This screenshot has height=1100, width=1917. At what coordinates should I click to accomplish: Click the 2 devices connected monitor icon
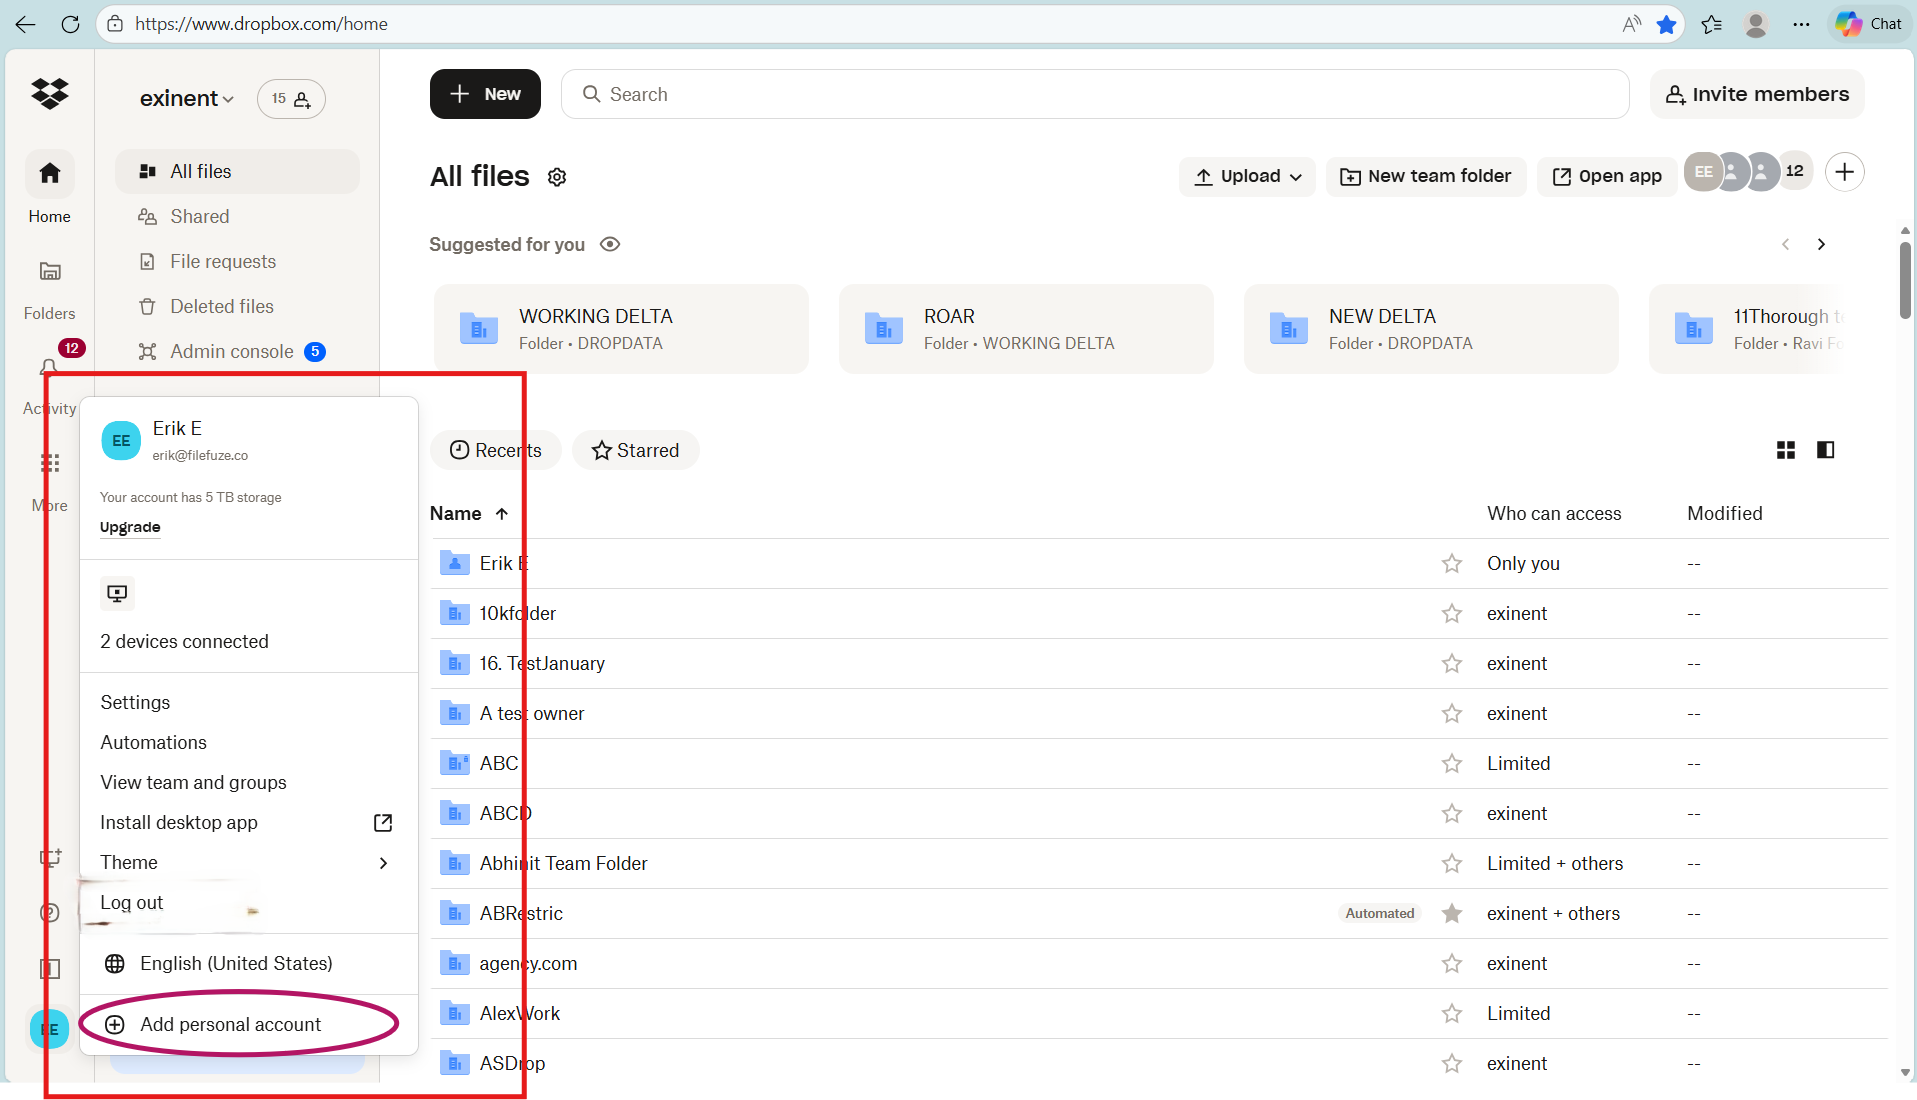117,593
